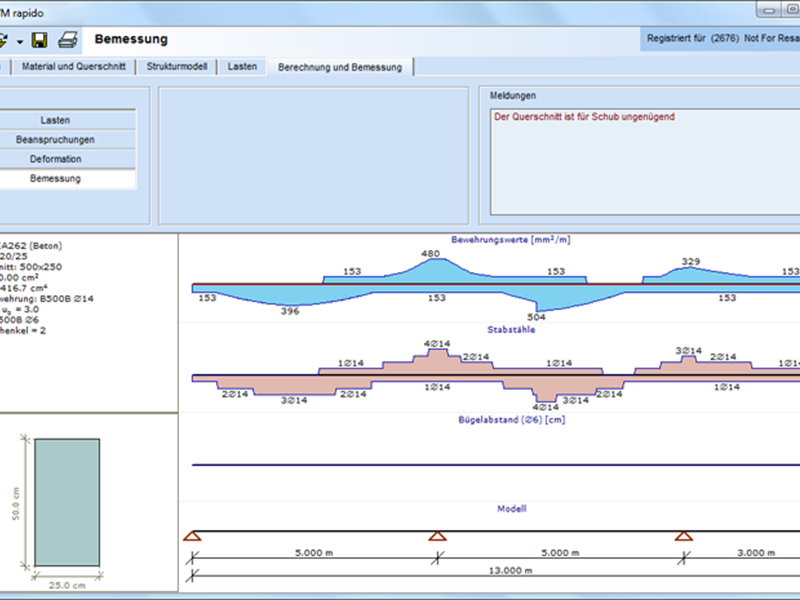Click the middle support at 5 m
Screen dimensions: 800x600
438,537
